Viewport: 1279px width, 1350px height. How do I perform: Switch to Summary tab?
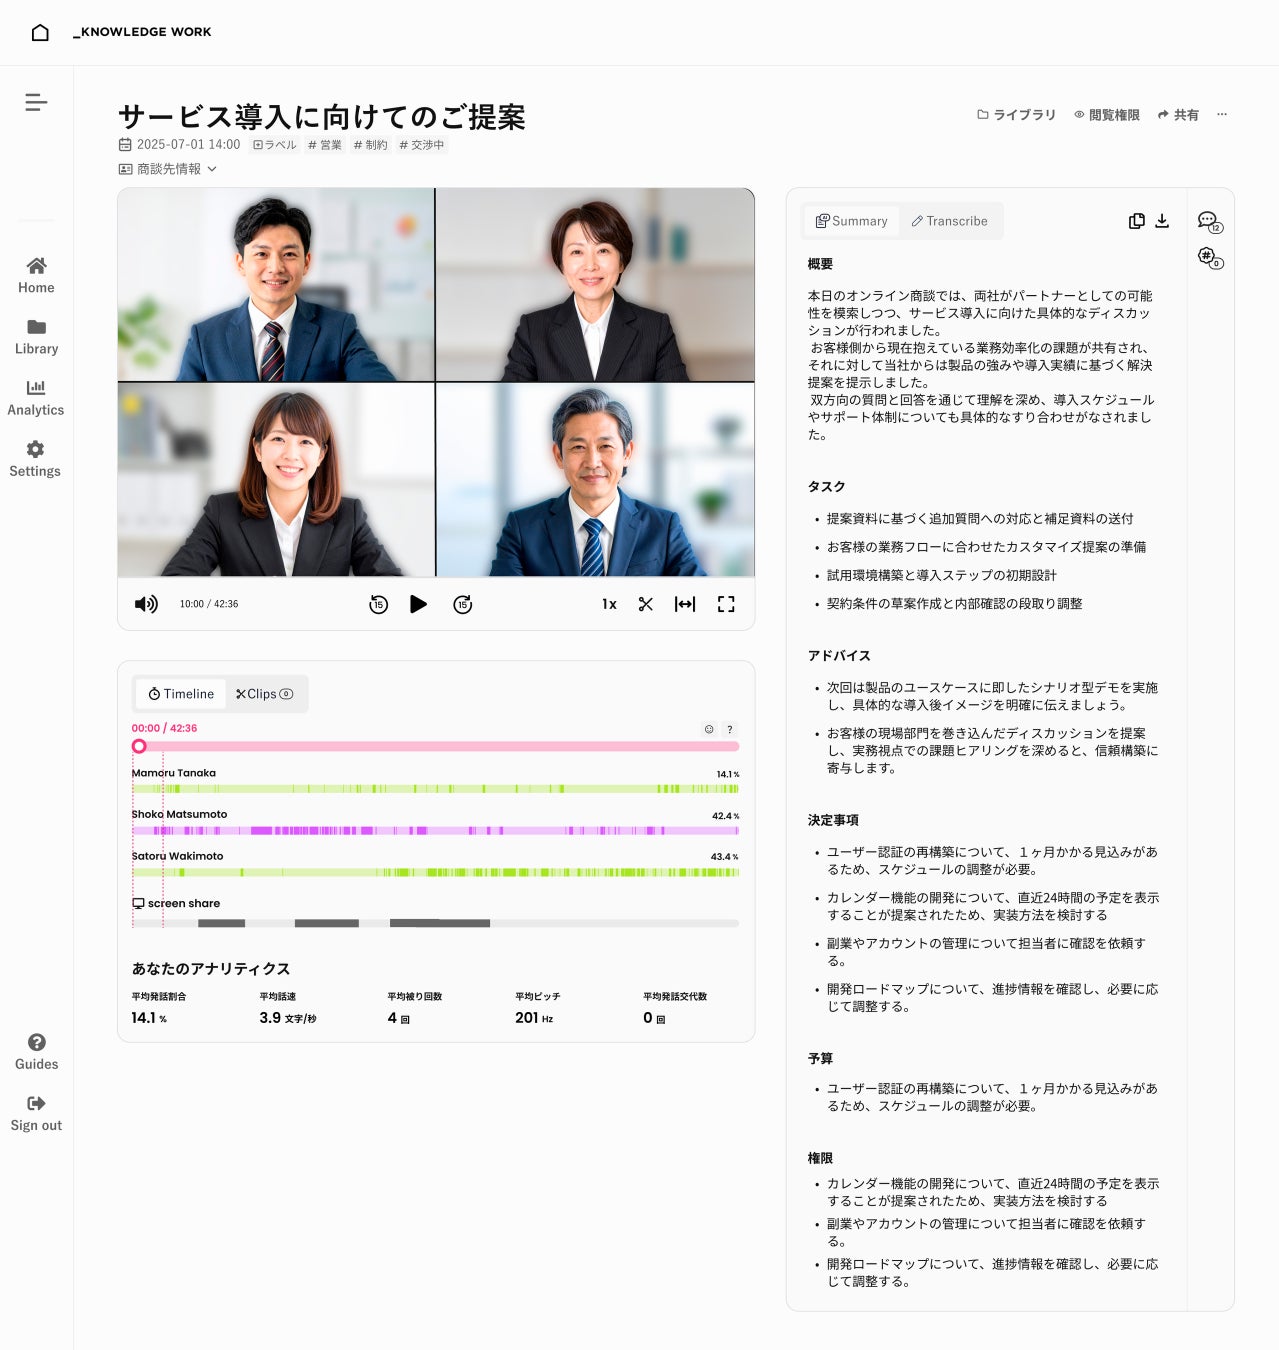click(852, 221)
